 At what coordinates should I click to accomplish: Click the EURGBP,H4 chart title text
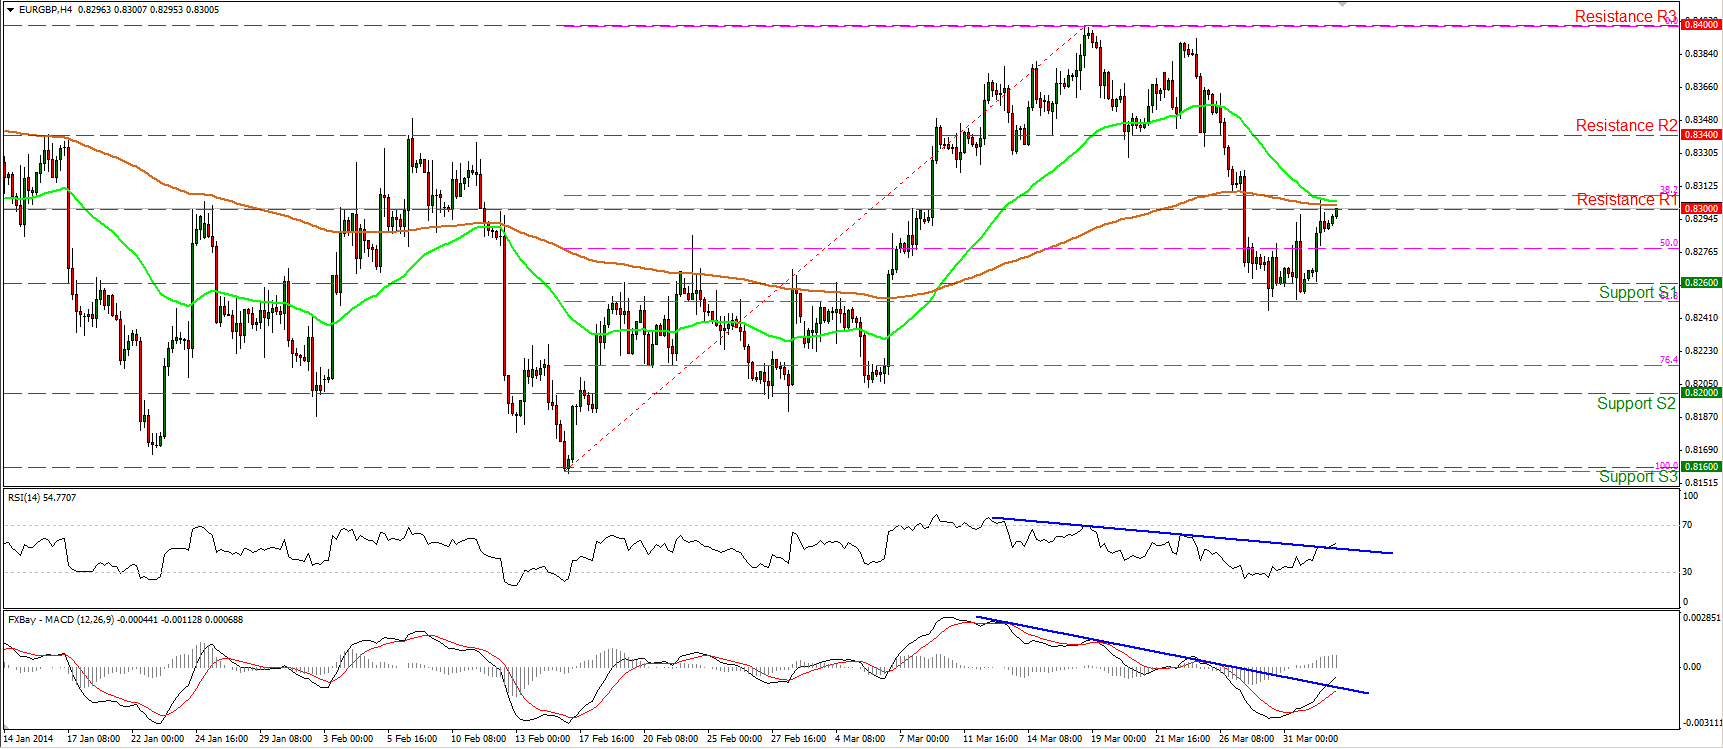pos(44,10)
